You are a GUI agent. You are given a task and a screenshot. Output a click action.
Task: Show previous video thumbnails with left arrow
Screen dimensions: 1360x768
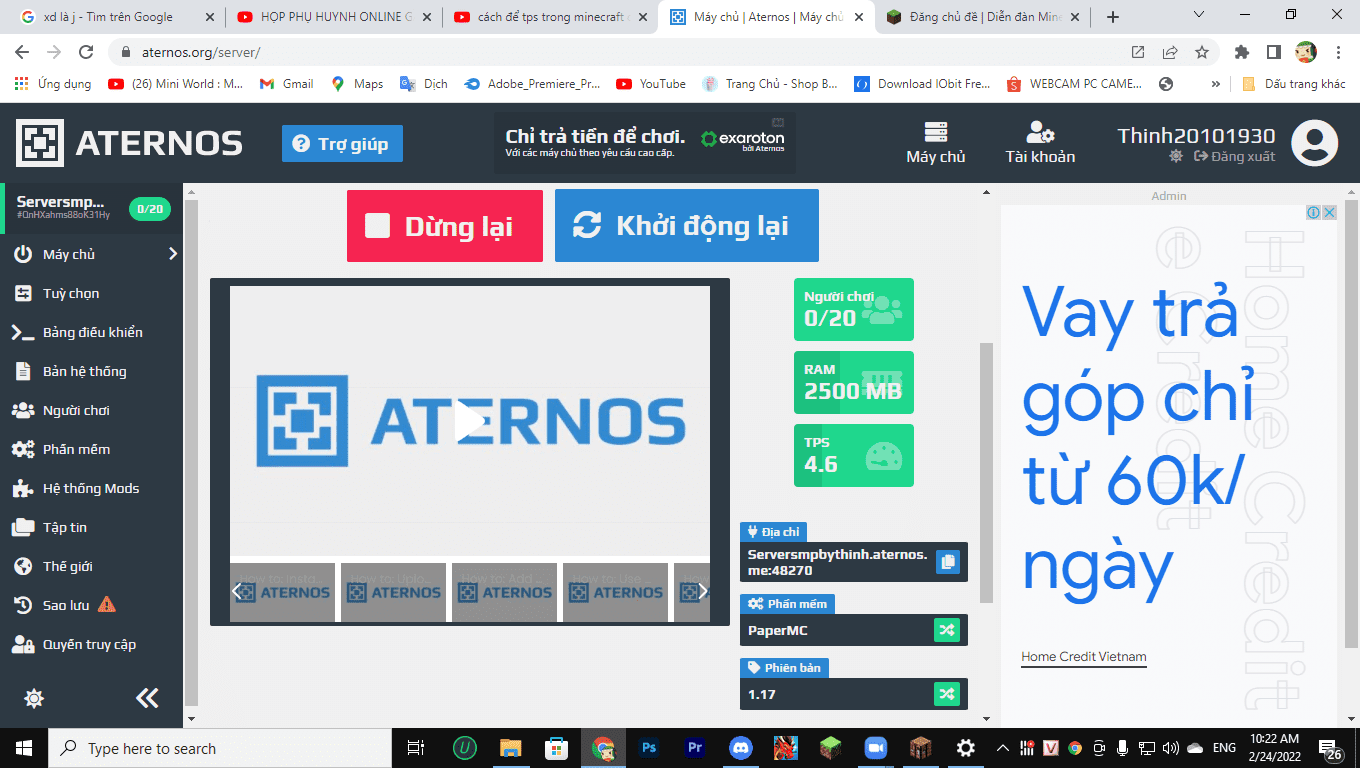[x=237, y=591]
